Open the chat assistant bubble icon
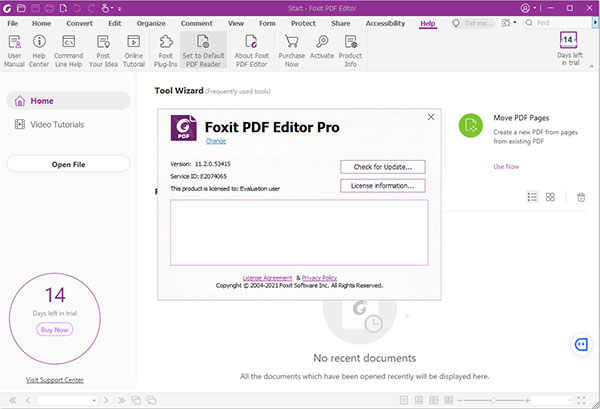 point(582,344)
